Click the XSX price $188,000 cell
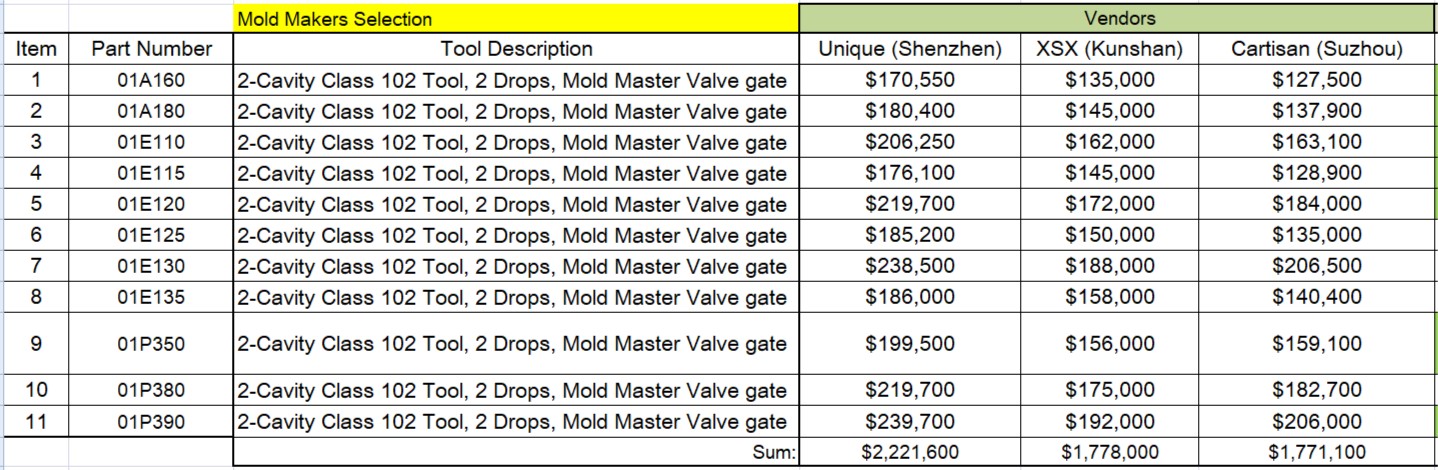Screen dimensions: 1438x470 [1110, 266]
